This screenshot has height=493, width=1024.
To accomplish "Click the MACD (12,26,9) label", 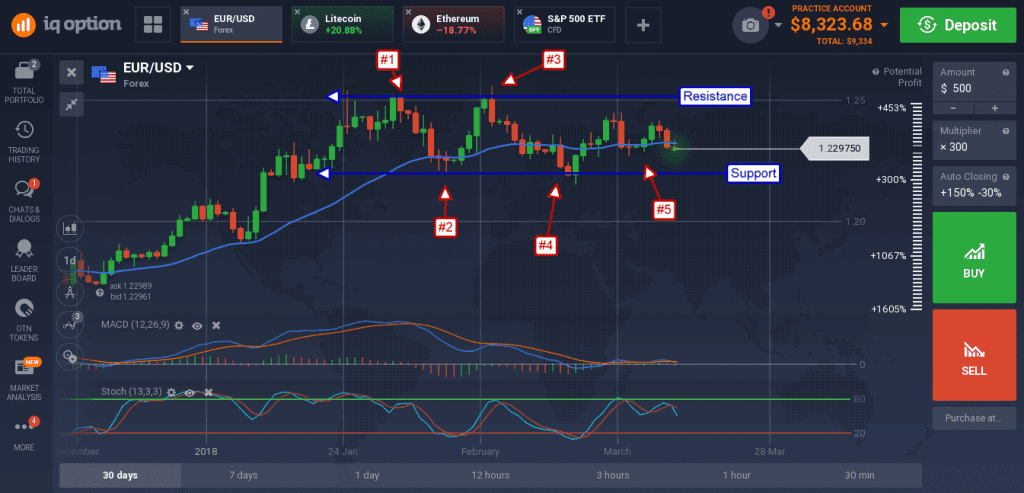I will [x=135, y=325].
